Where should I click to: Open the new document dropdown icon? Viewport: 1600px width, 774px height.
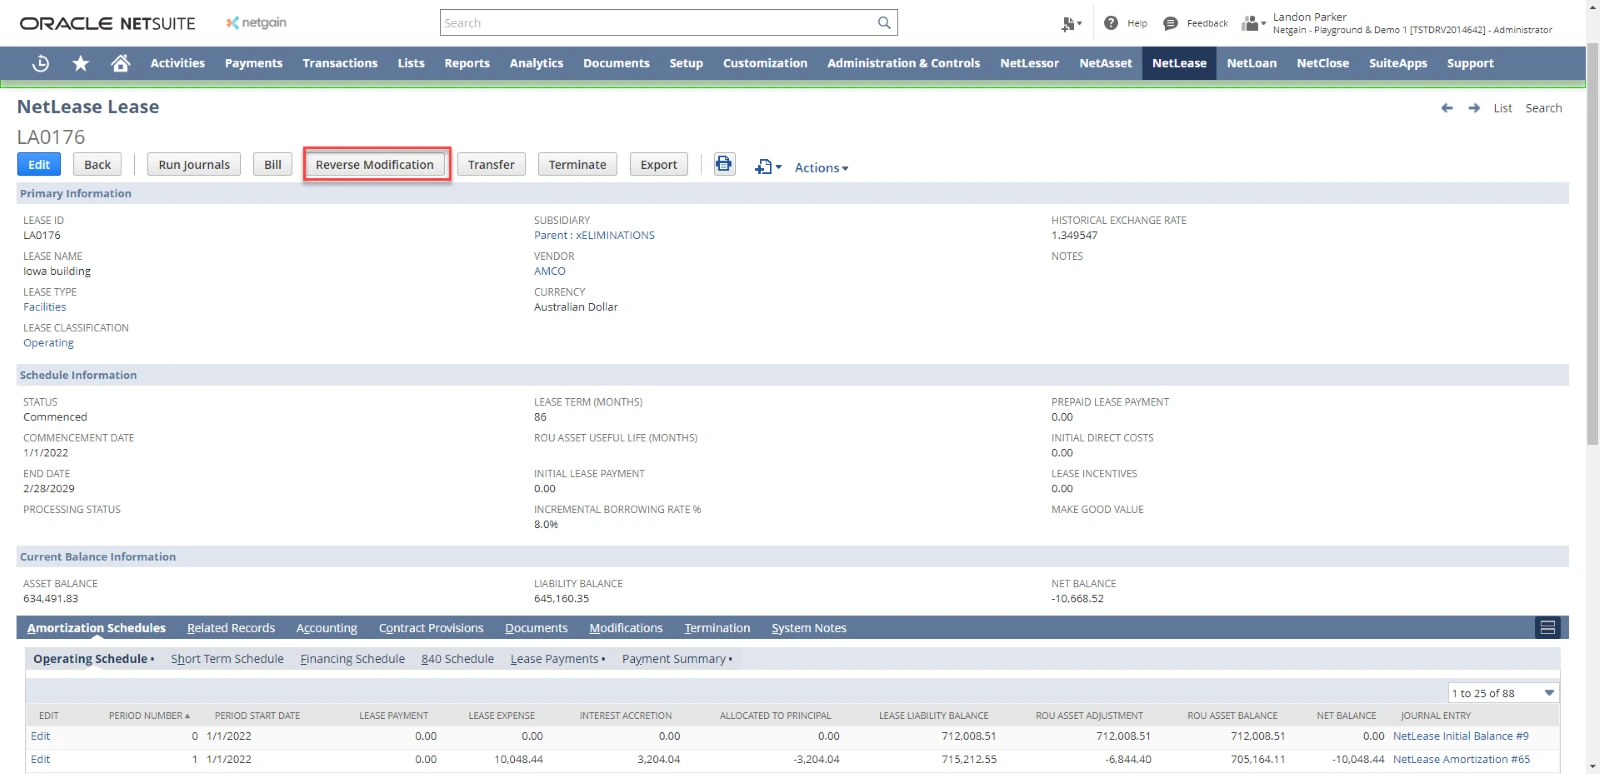[768, 167]
